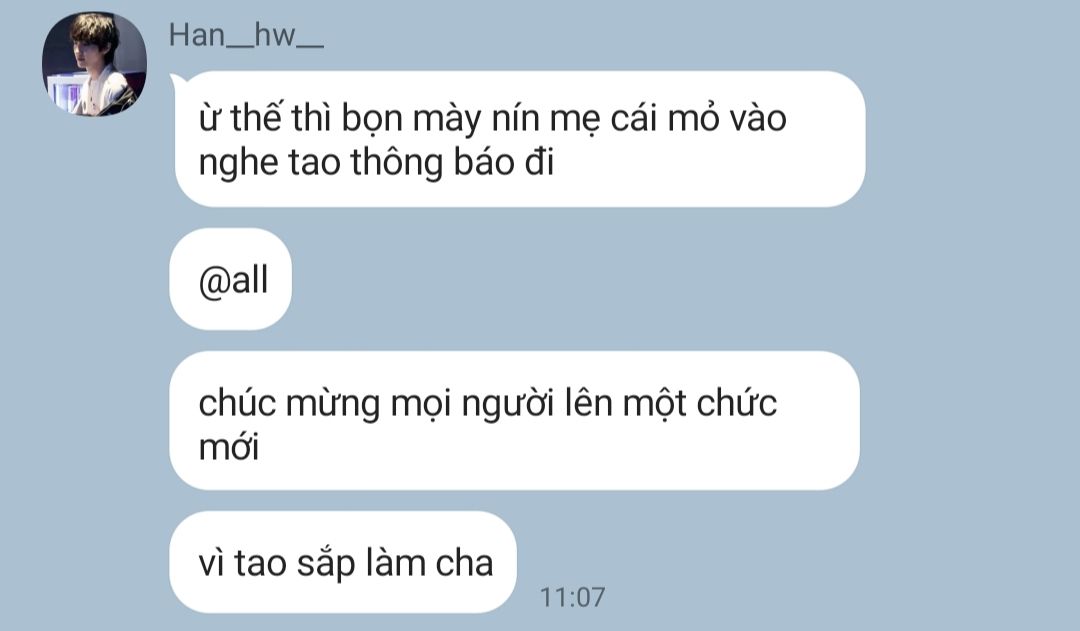Select the message starting "ừ thế thì bọn mày"

click(520, 139)
